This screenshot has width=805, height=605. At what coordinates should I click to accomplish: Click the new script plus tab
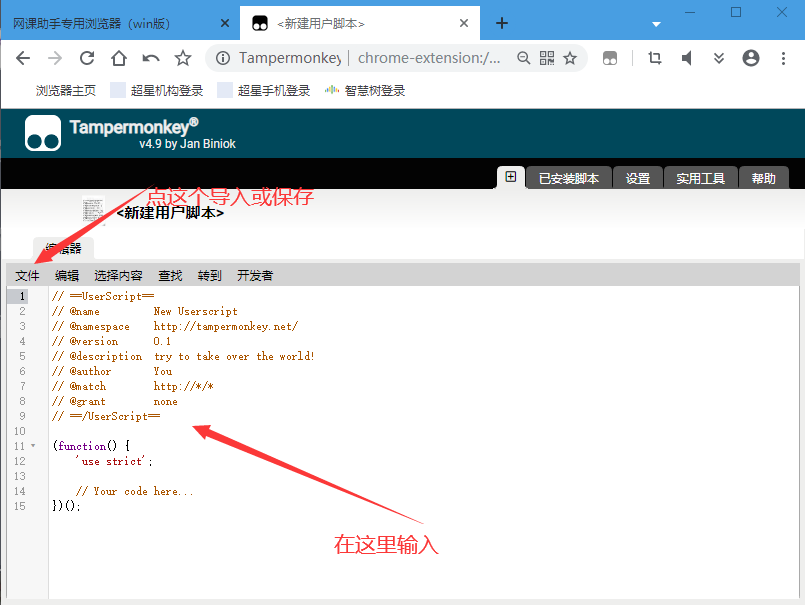point(511,177)
